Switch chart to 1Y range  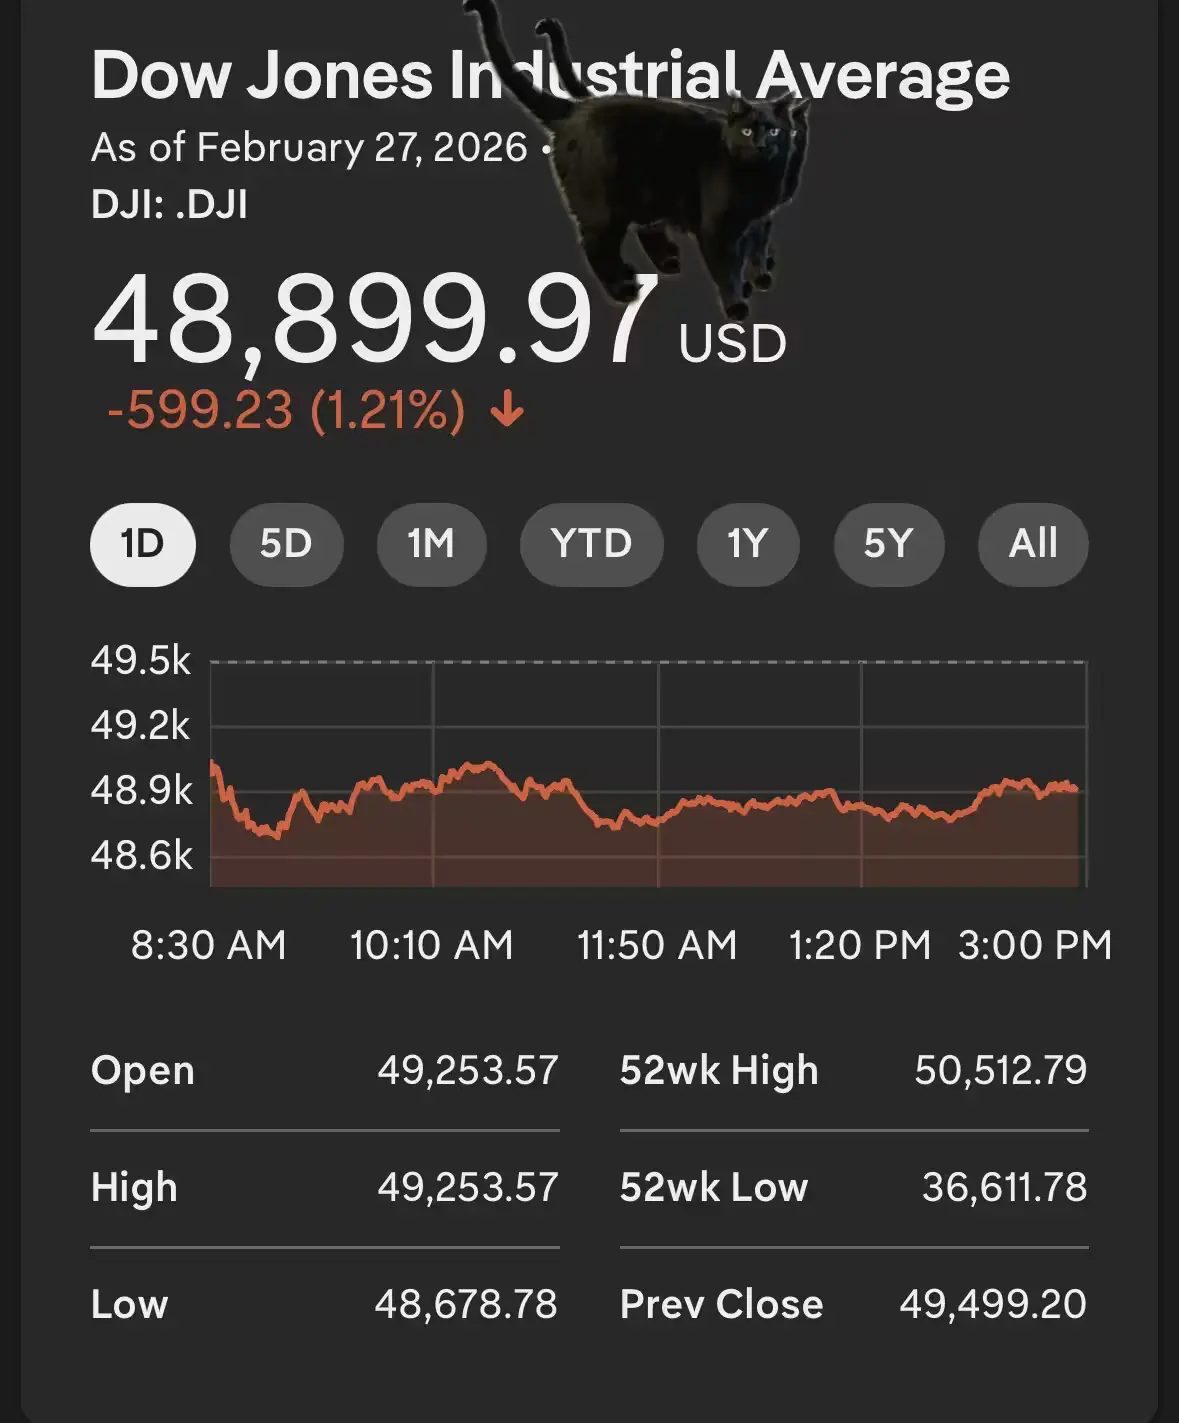pos(747,545)
